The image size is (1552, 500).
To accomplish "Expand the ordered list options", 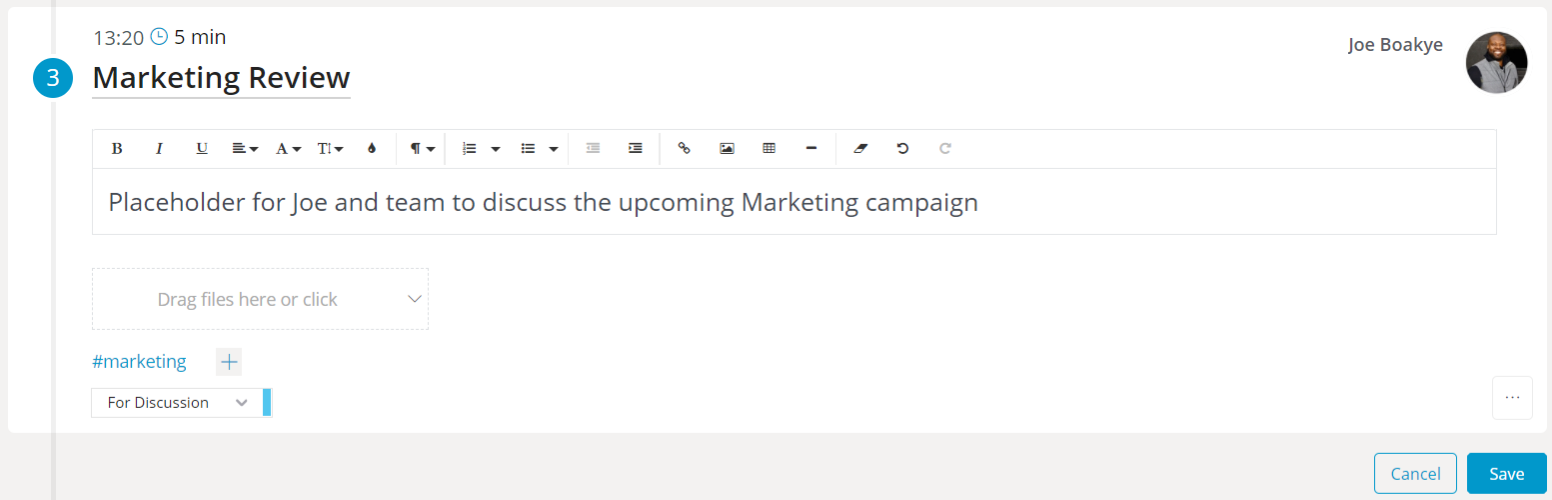I will coord(495,148).
